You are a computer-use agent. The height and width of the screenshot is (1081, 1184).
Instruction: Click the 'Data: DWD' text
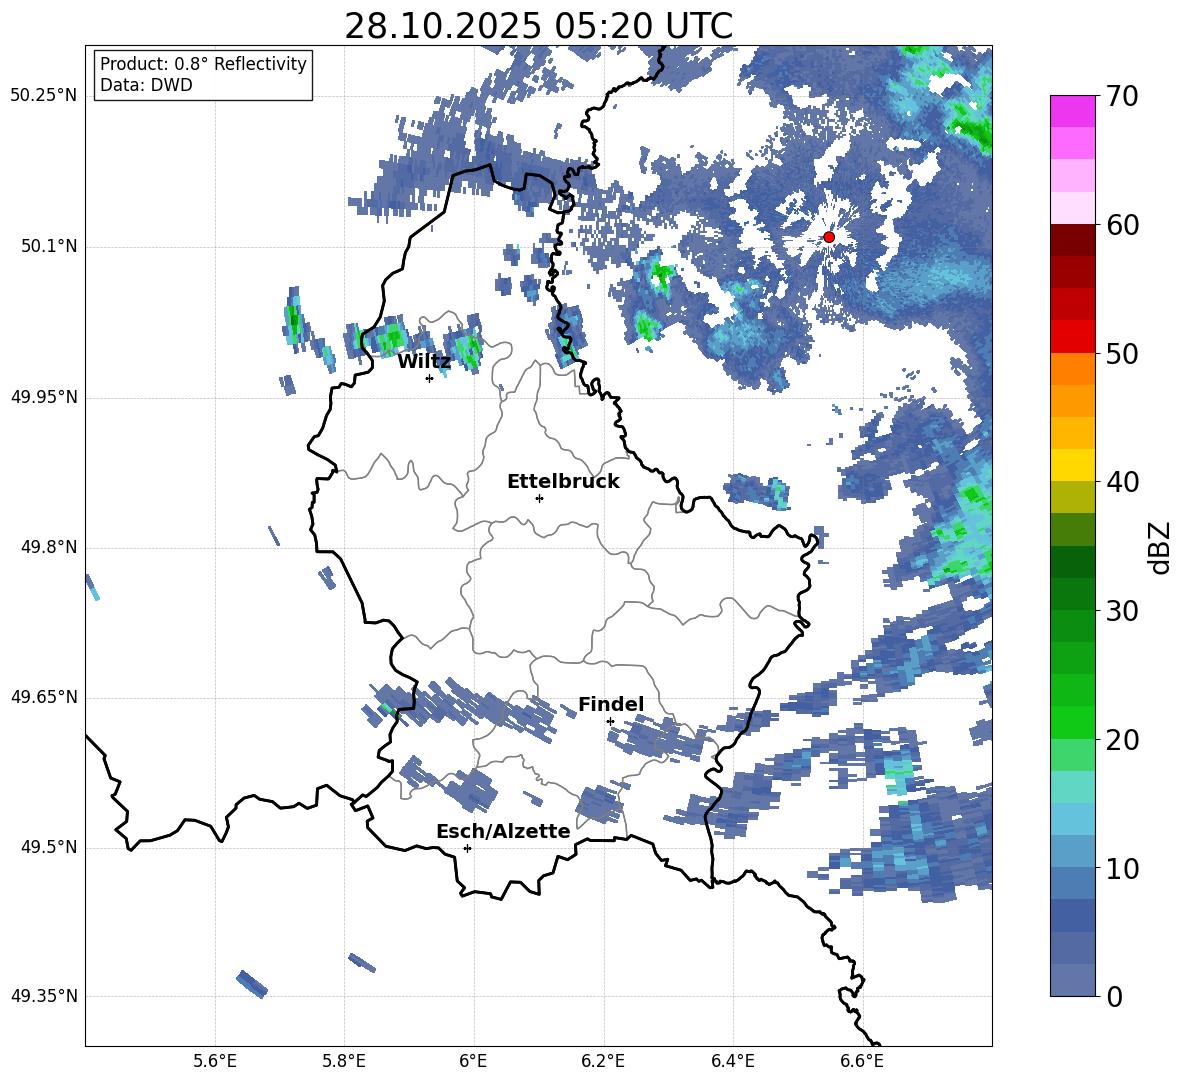146,85
